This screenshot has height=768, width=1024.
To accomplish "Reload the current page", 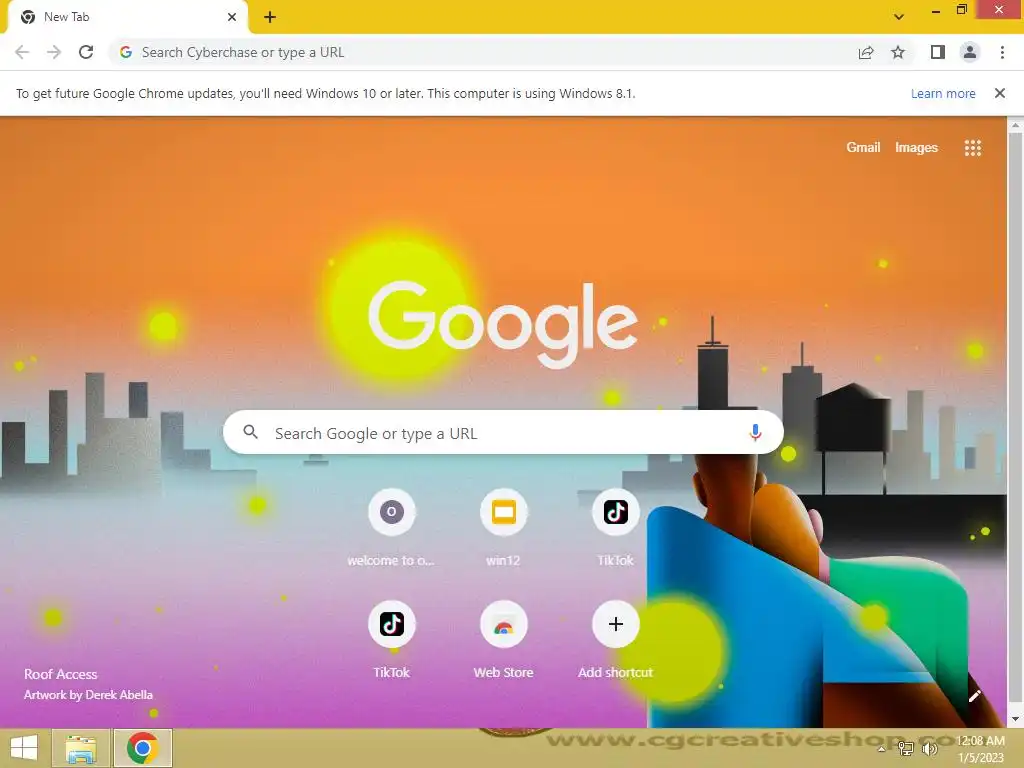I will pos(86,52).
